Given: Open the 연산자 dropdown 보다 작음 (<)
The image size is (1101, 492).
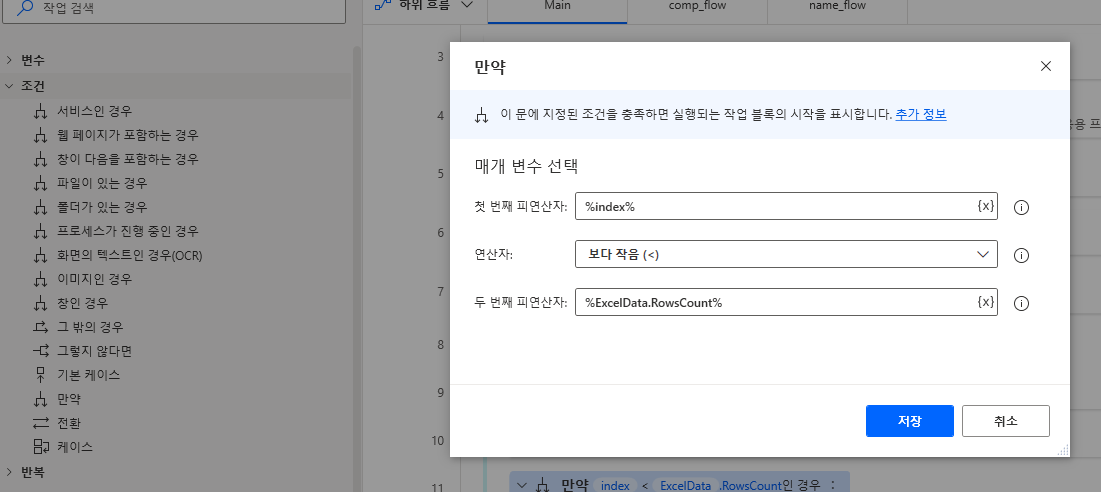Looking at the screenshot, I should [x=786, y=255].
